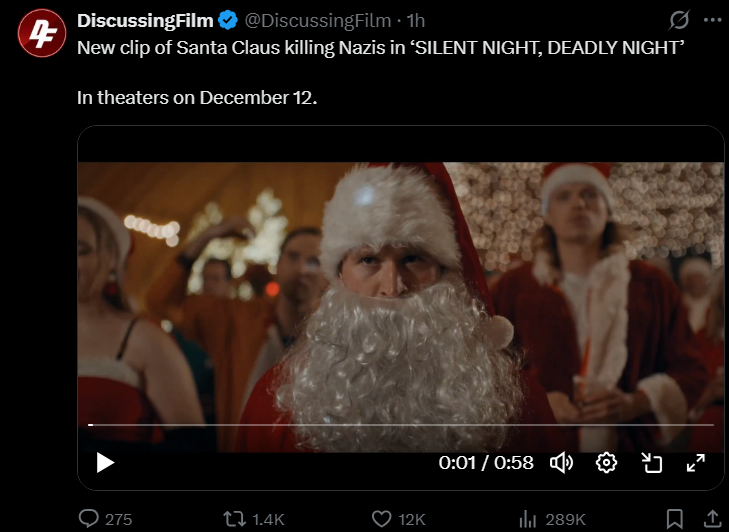Viewport: 729px width, 532px height.
Task: Open the DiscussingFilm profile avatar
Action: (39, 33)
